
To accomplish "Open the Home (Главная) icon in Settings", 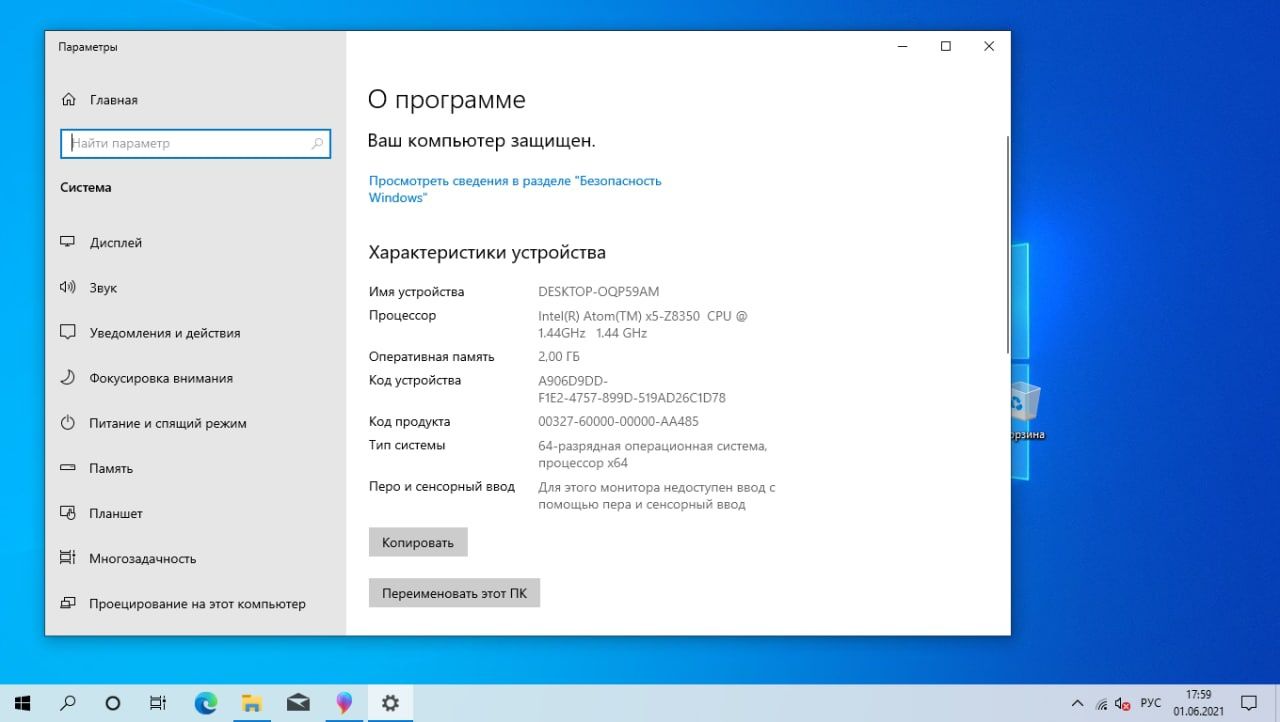I will pyautogui.click(x=68, y=100).
